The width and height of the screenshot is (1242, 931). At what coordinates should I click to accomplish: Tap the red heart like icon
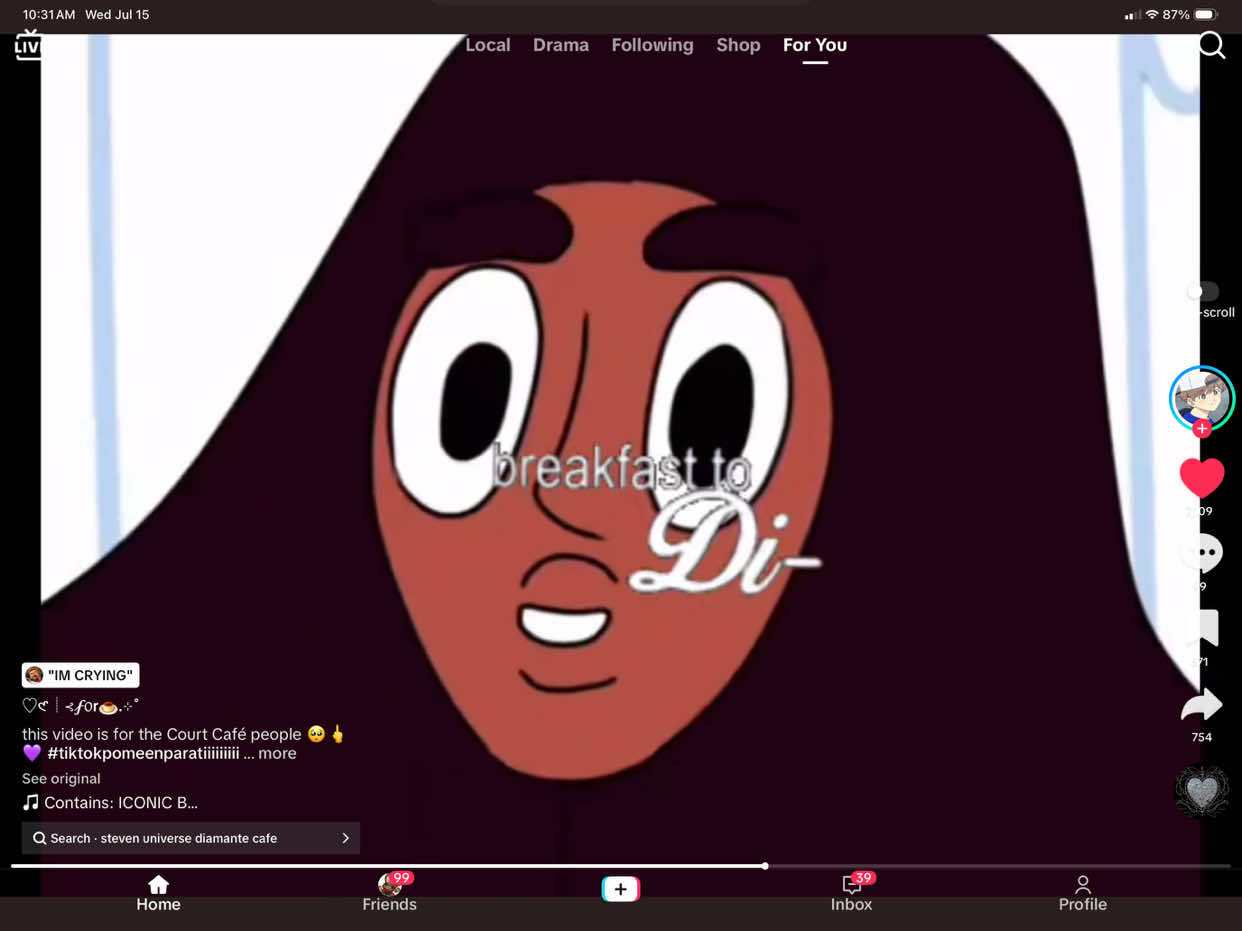1201,478
